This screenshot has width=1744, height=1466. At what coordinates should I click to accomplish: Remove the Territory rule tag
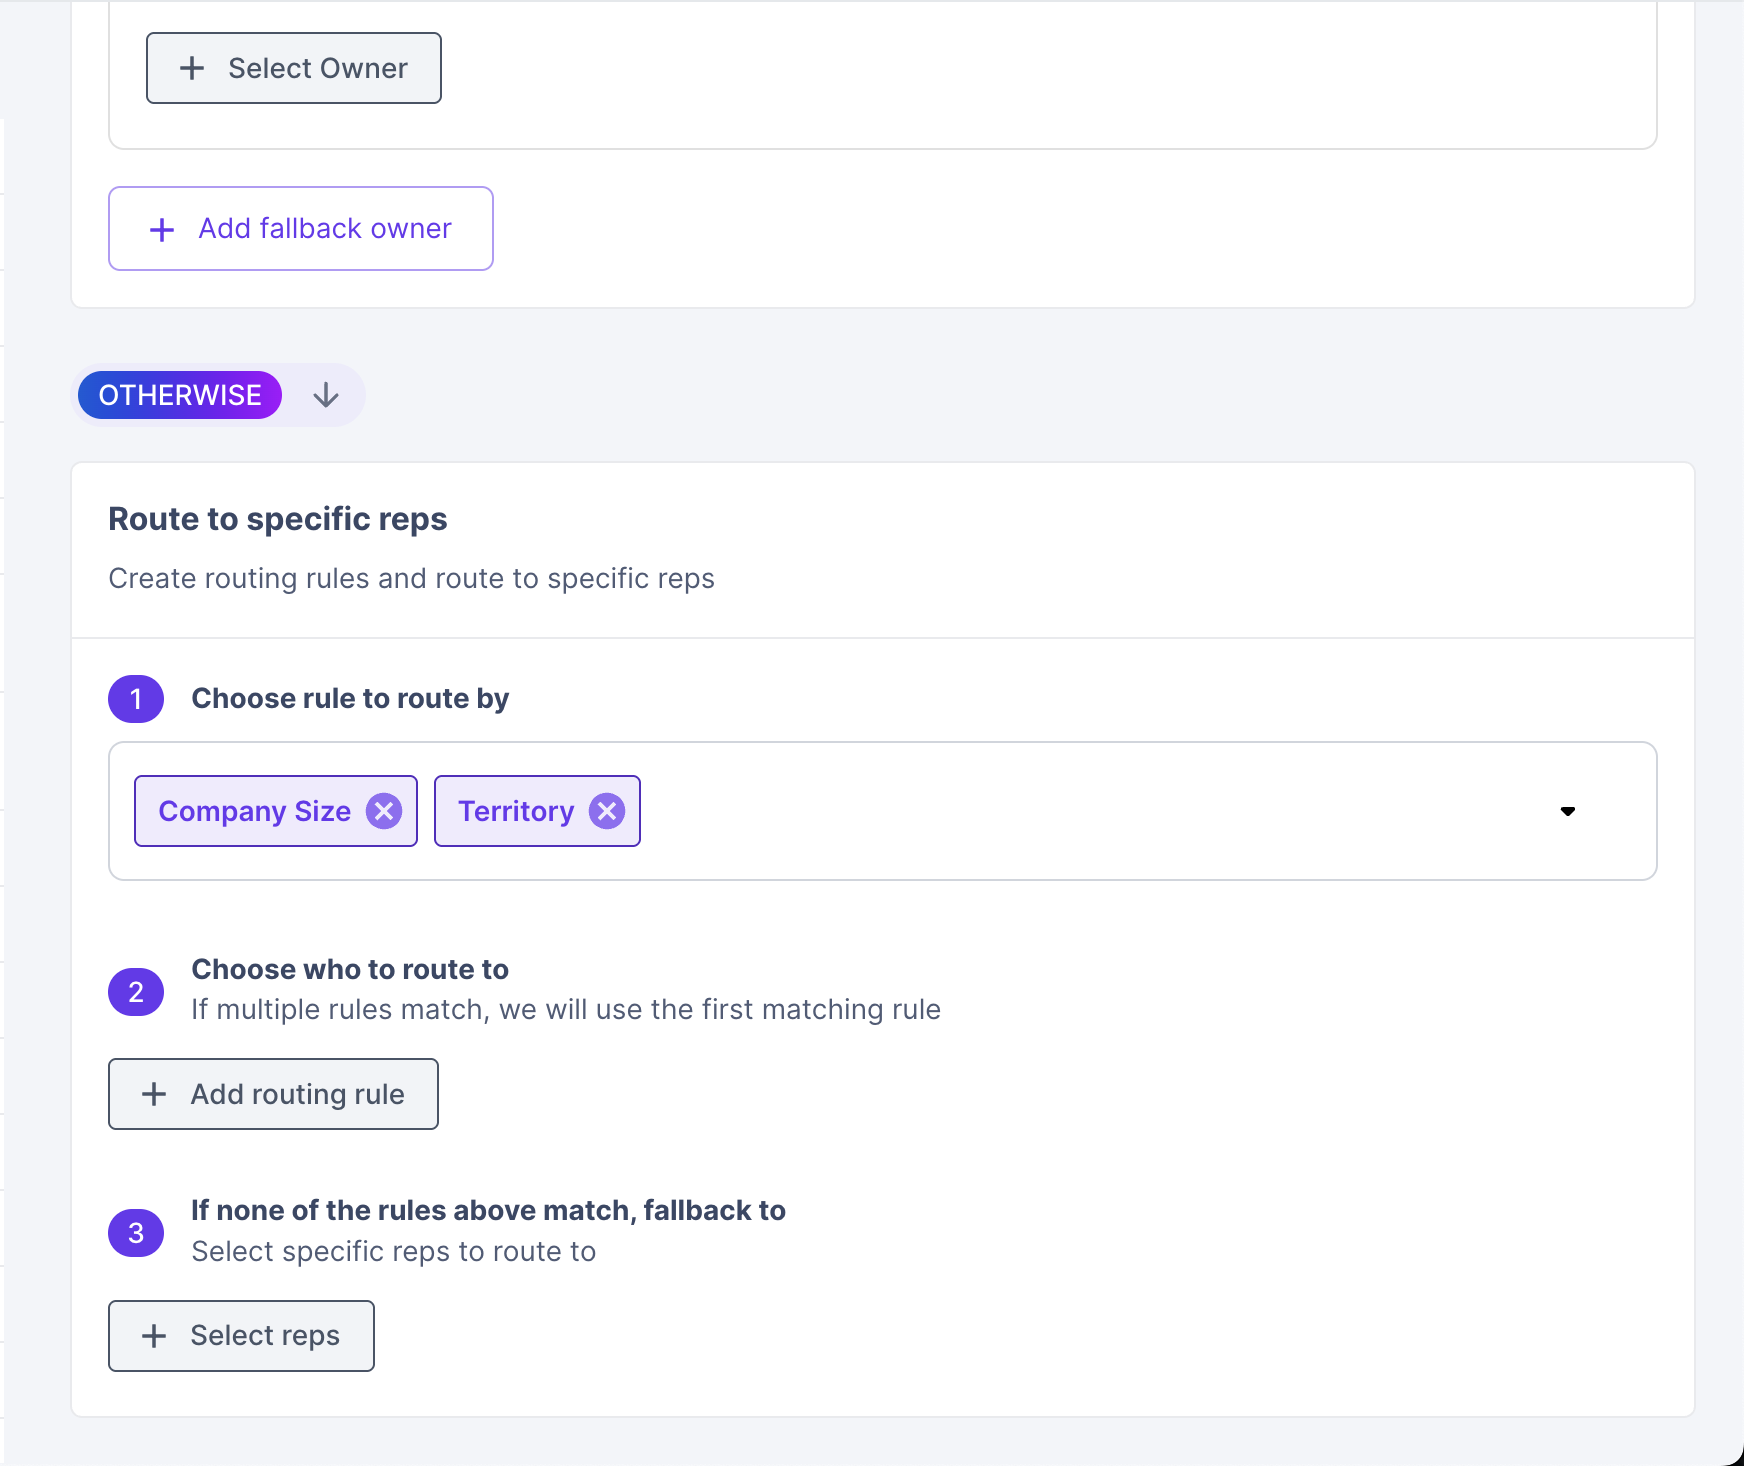[x=607, y=811]
